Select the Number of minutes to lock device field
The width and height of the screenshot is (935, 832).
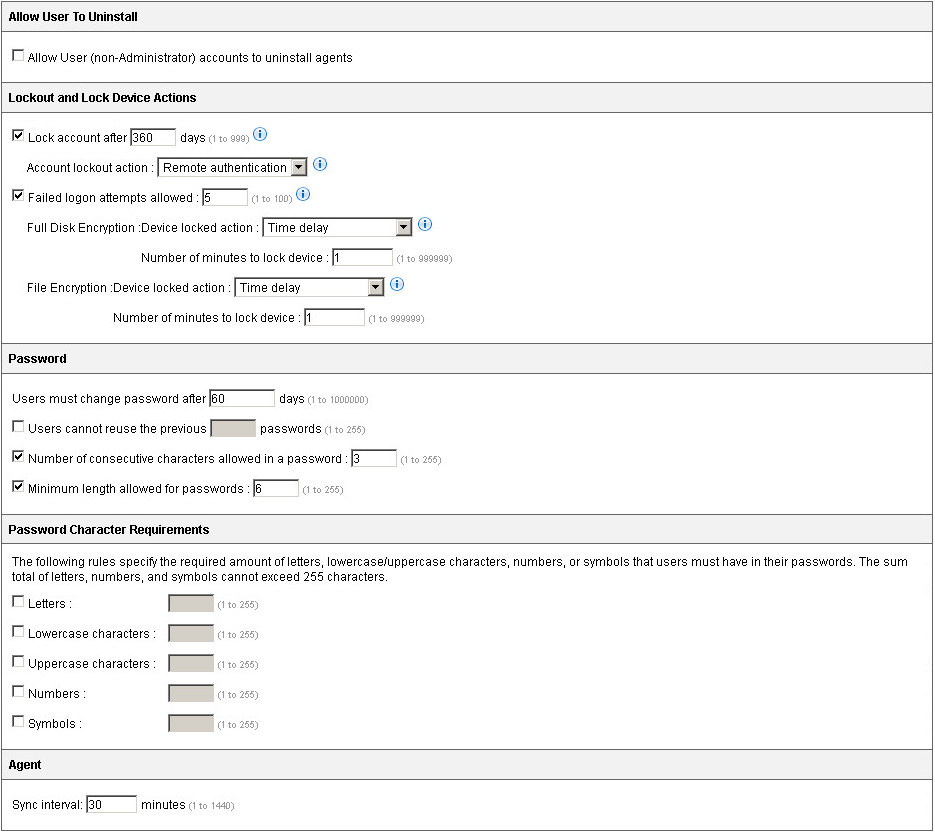click(x=362, y=257)
